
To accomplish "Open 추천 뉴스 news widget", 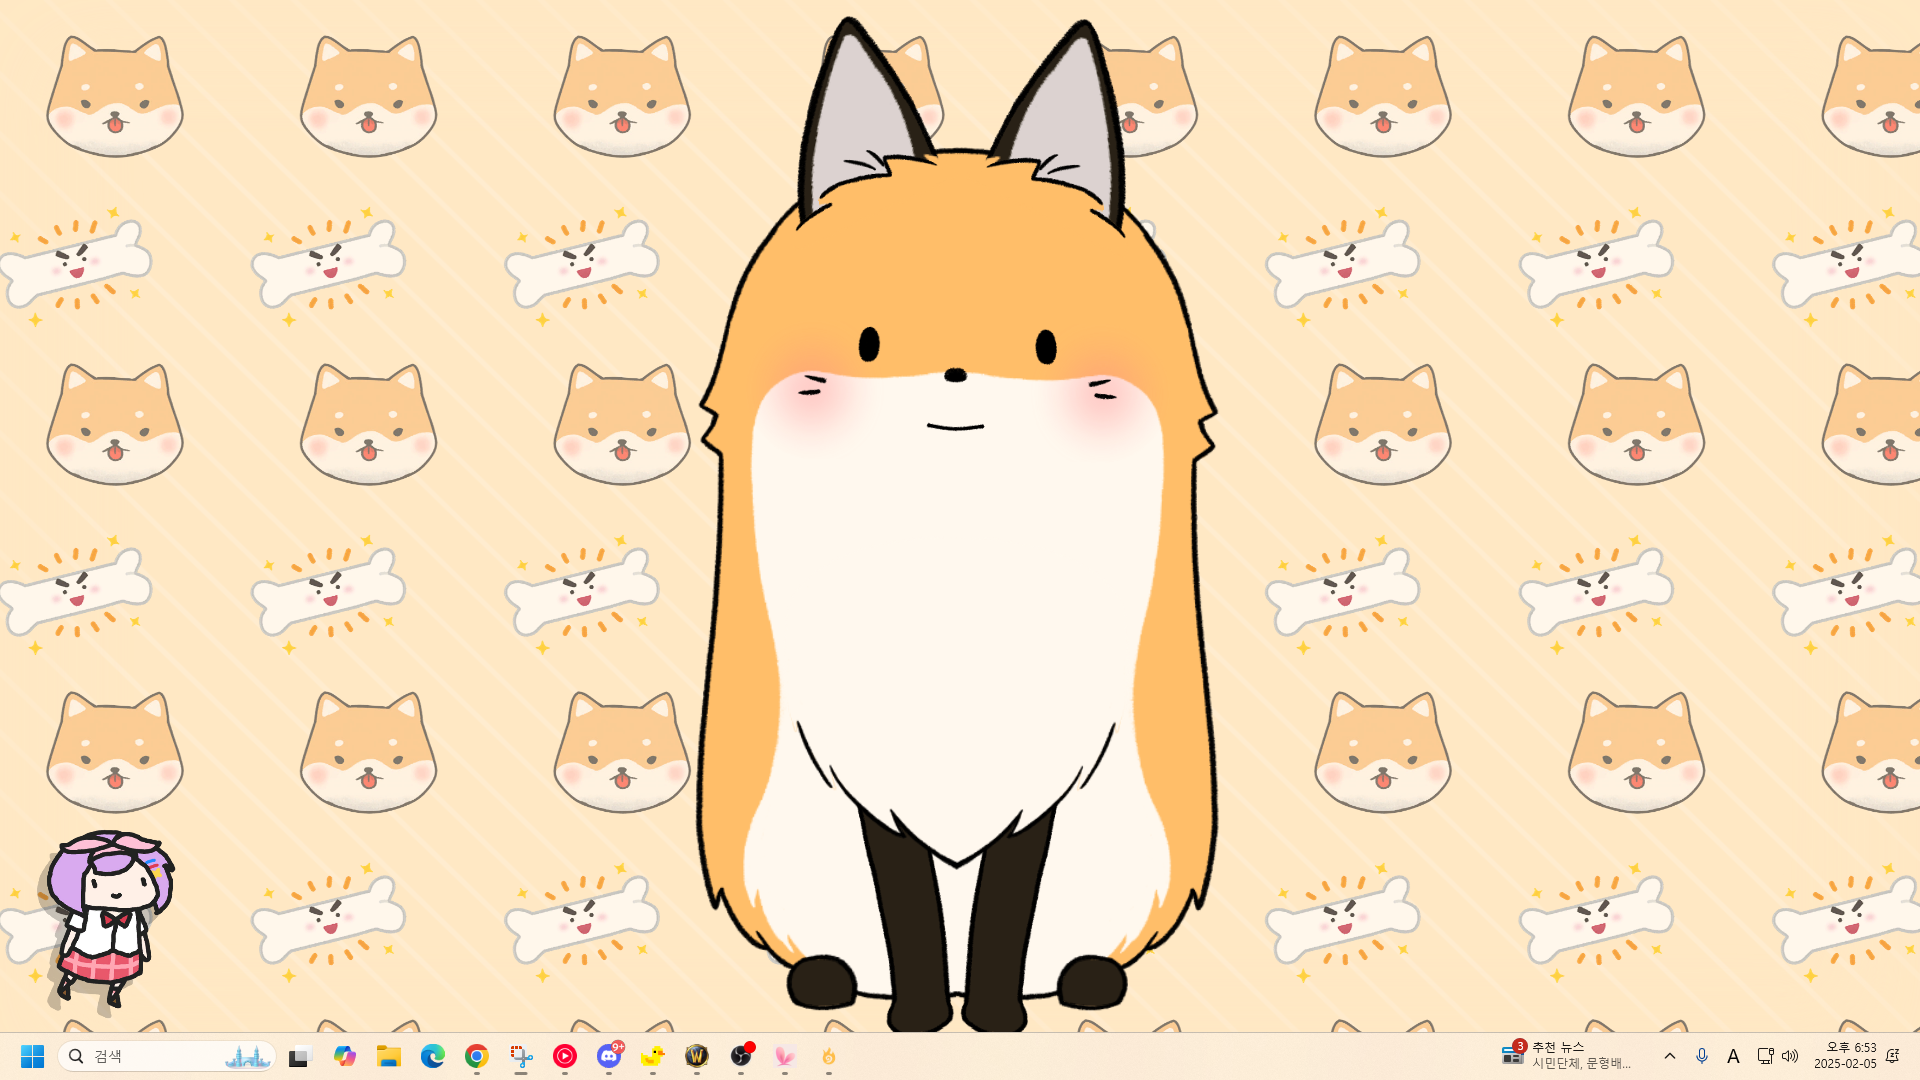I will point(1566,1056).
